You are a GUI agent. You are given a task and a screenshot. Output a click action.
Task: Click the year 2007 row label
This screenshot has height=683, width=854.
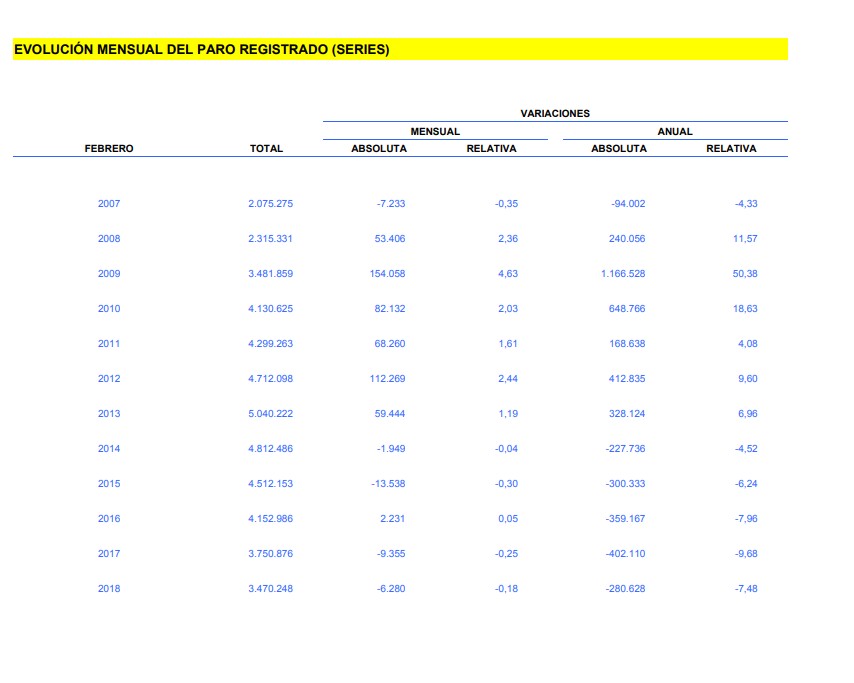pos(108,204)
